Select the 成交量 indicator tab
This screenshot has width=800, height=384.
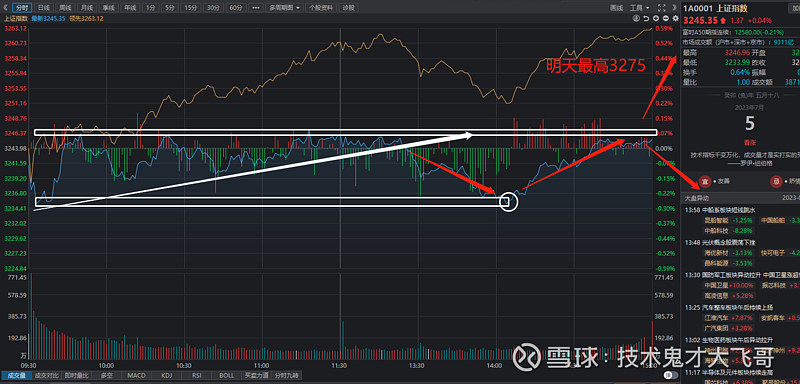tap(16, 375)
